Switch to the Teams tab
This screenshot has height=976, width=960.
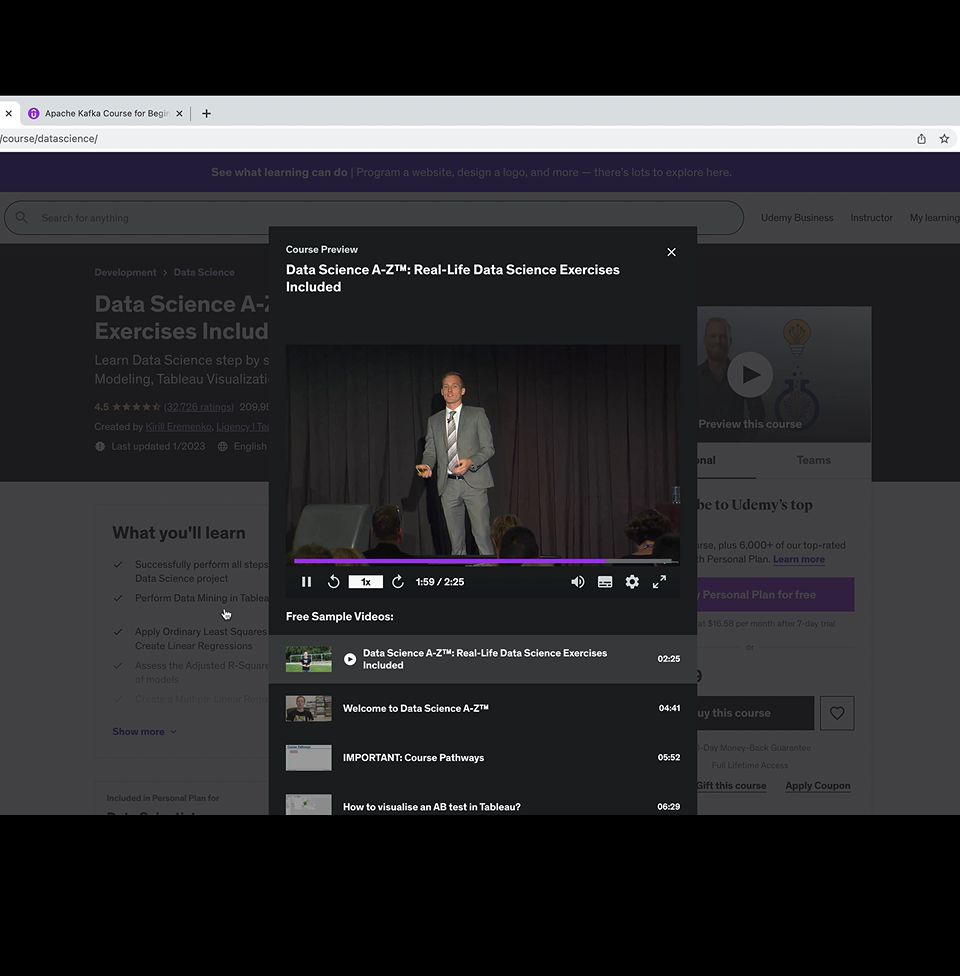tap(813, 460)
